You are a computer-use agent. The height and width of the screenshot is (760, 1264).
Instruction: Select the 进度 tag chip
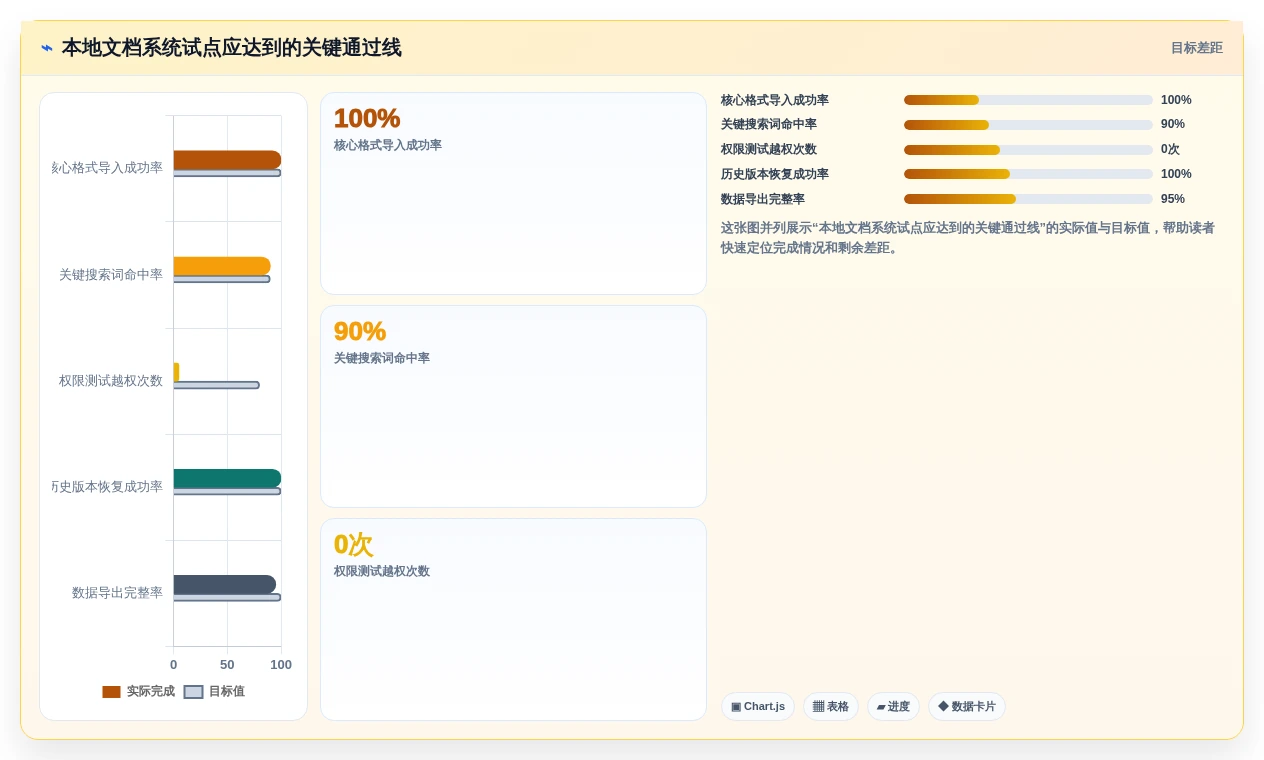coord(893,706)
